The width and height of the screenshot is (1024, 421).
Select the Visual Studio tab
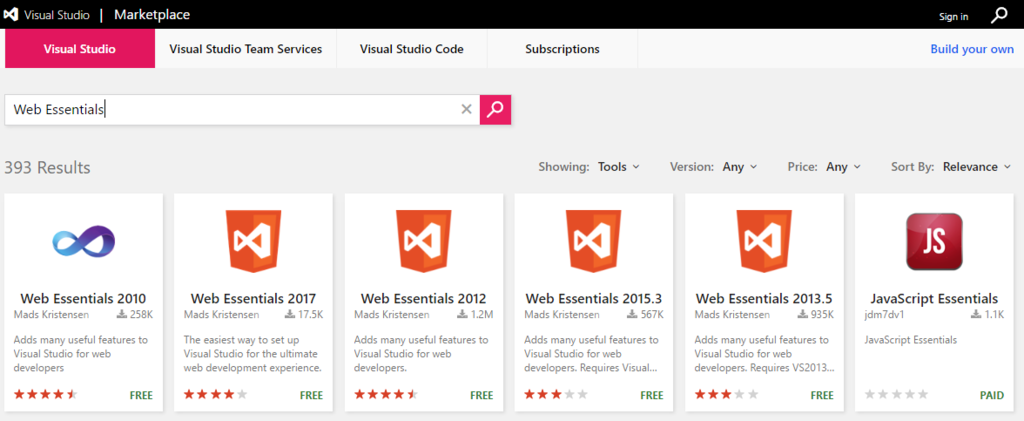click(x=80, y=49)
